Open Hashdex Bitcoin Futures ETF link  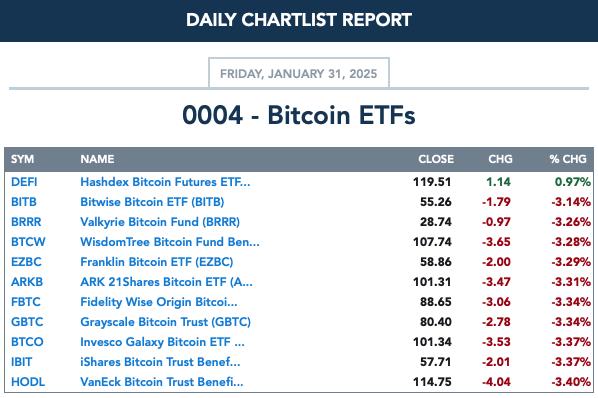(x=165, y=182)
